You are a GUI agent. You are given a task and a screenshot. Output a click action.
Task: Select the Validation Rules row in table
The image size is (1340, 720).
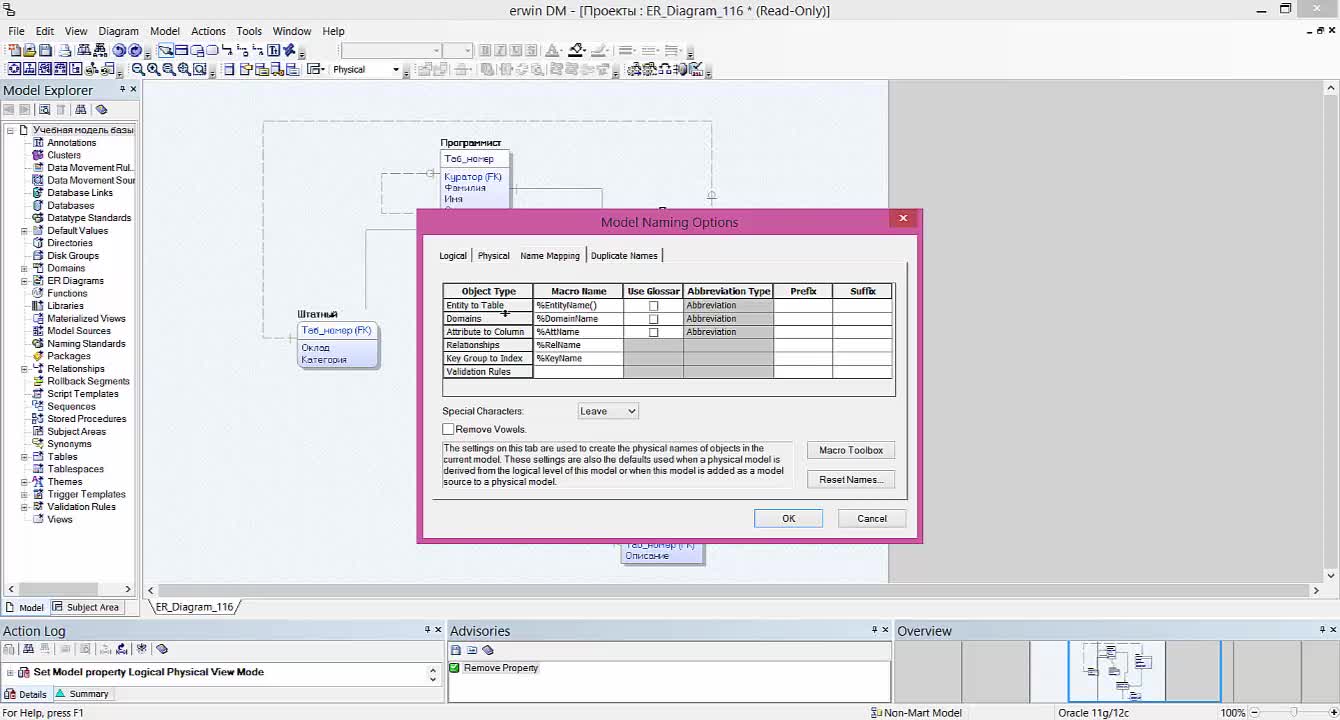(668, 372)
